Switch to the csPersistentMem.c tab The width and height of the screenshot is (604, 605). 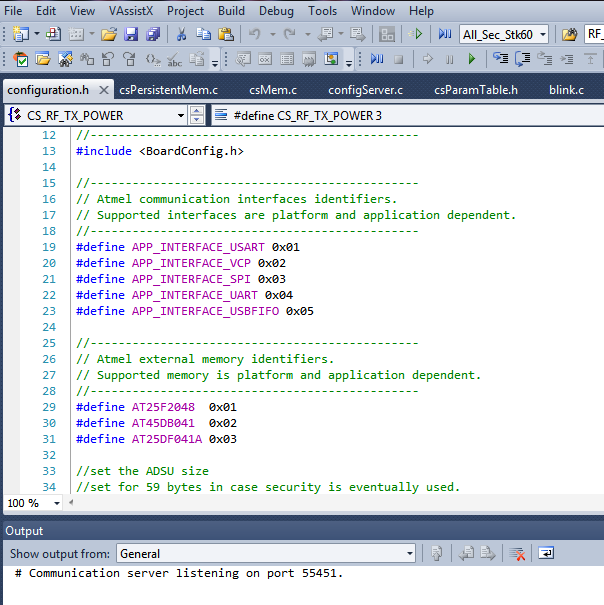pos(168,90)
